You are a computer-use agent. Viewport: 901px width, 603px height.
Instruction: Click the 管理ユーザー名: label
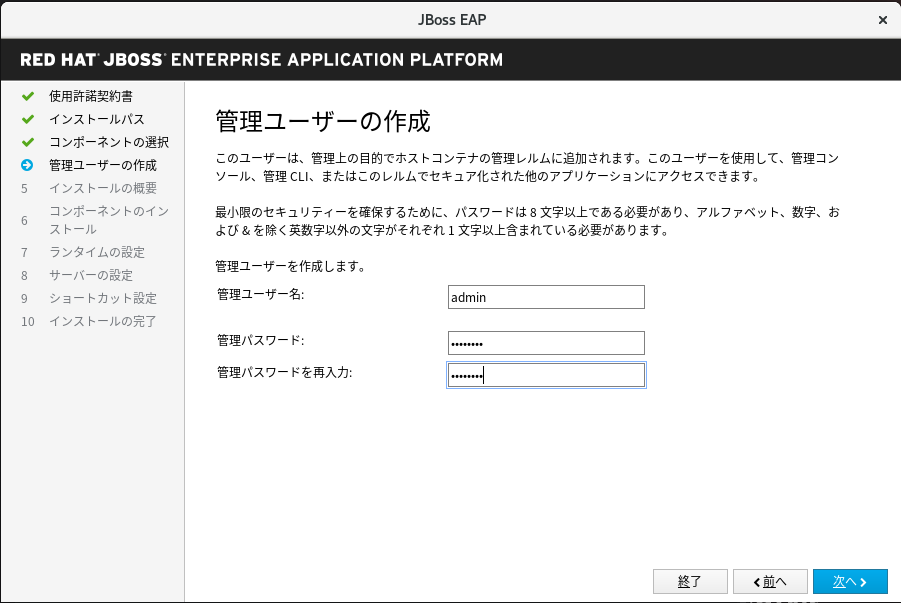click(260, 294)
